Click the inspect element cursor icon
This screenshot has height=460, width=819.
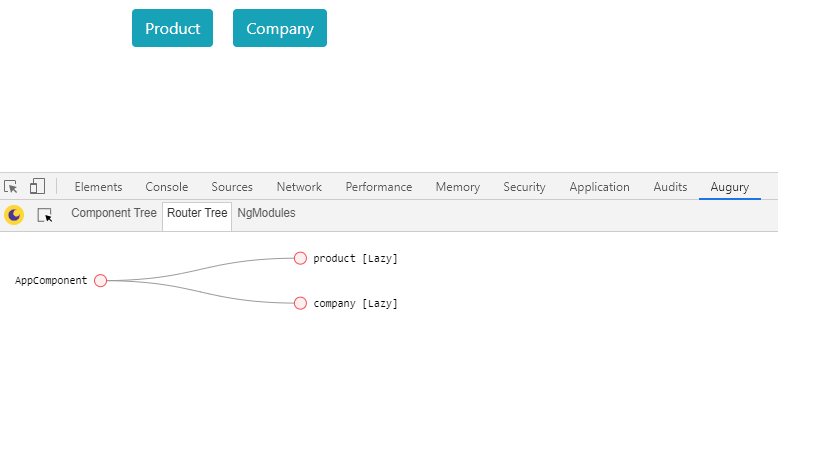[x=11, y=187]
